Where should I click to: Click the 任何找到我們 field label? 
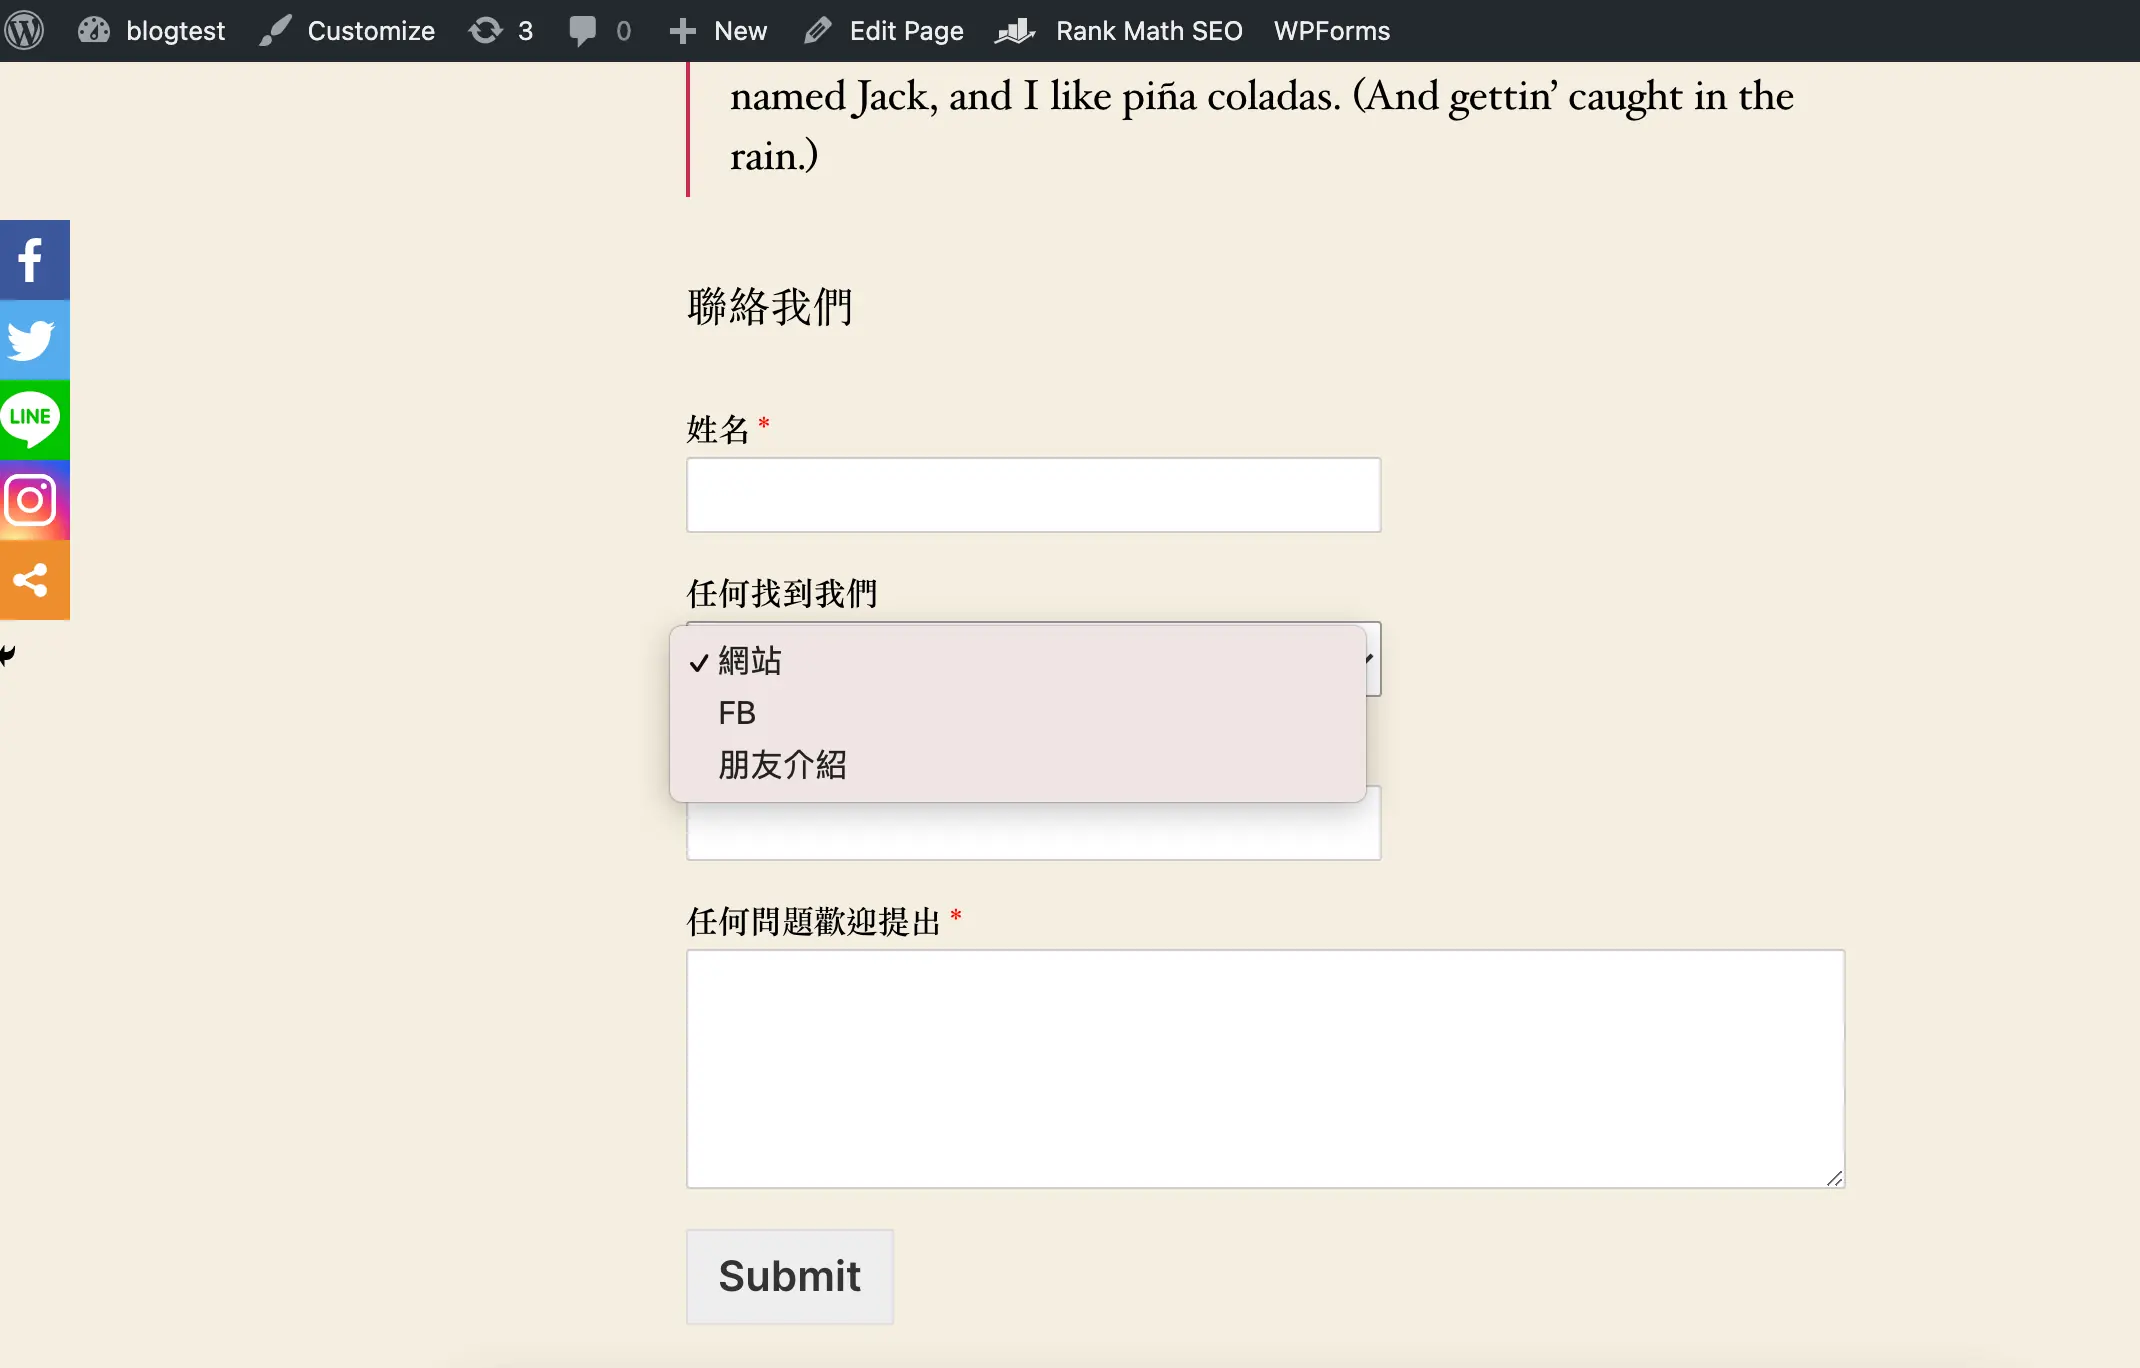coord(782,594)
